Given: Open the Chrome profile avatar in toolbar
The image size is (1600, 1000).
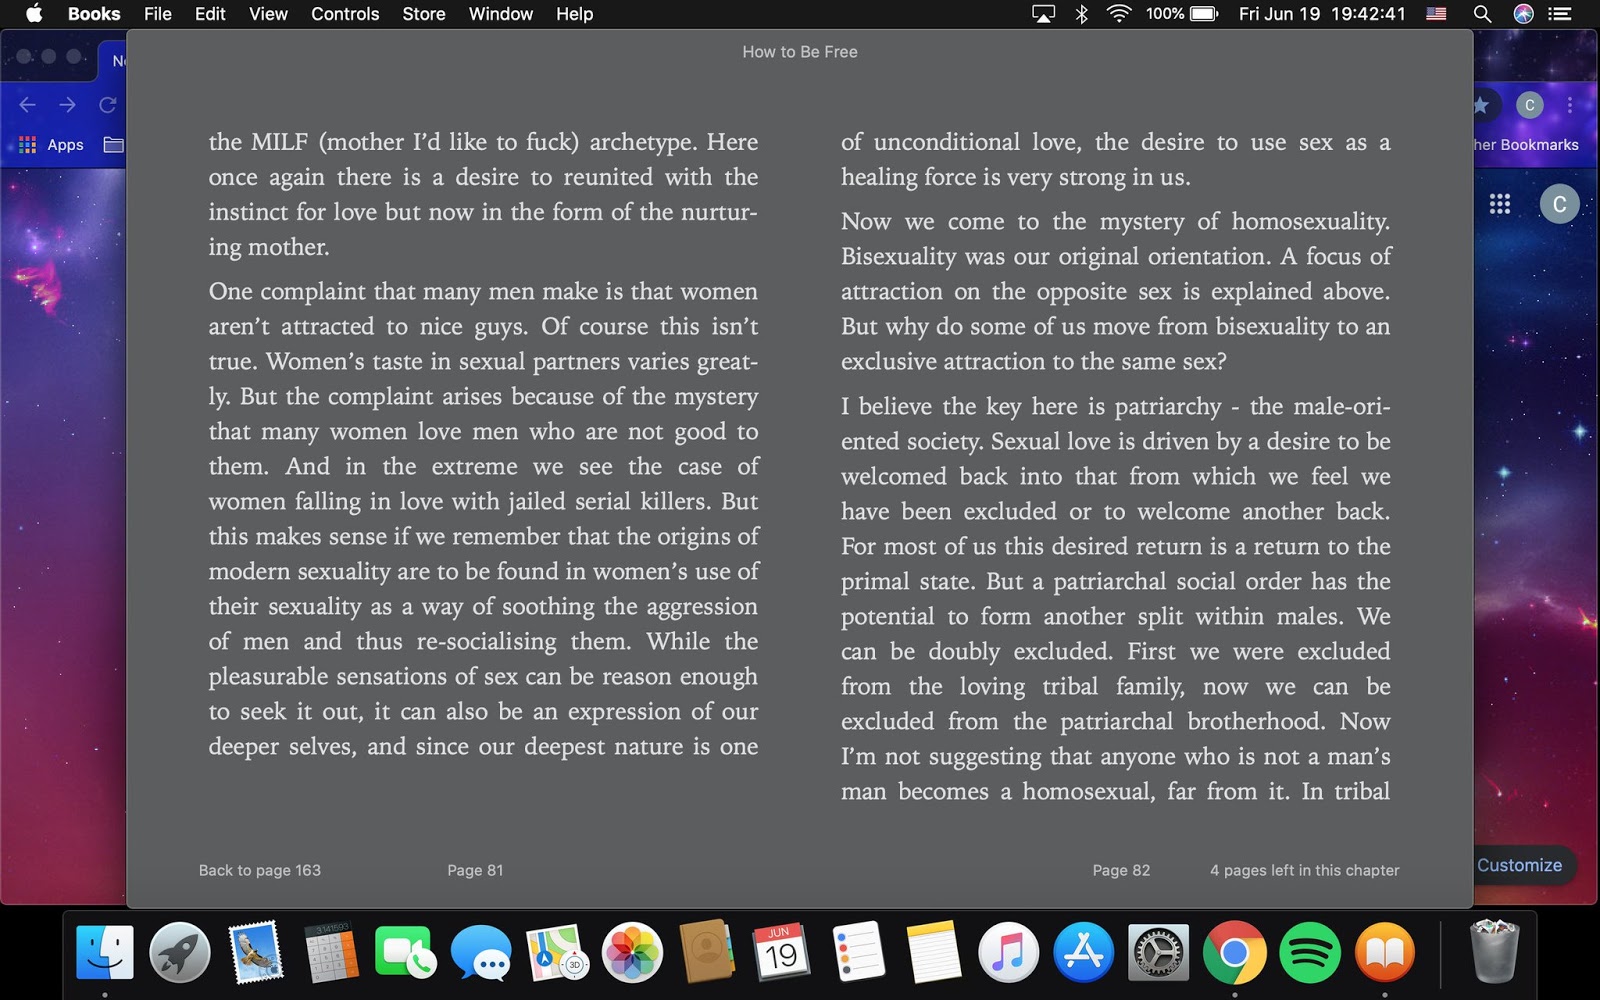Looking at the screenshot, I should click(1529, 105).
